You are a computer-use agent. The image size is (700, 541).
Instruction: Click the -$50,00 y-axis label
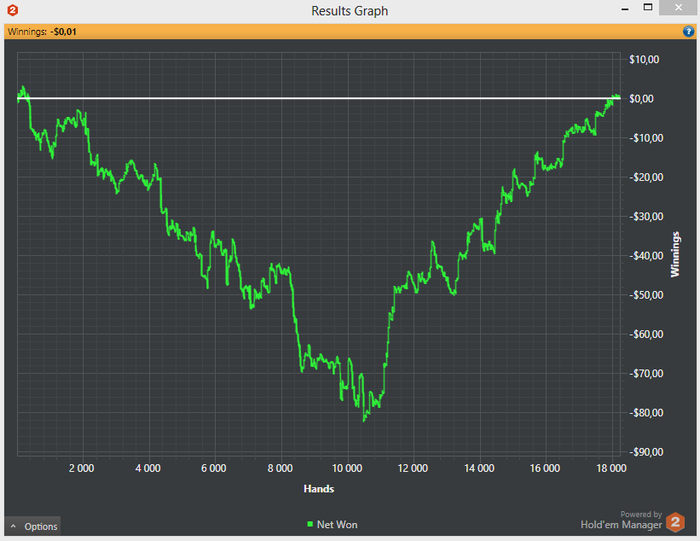tap(646, 295)
